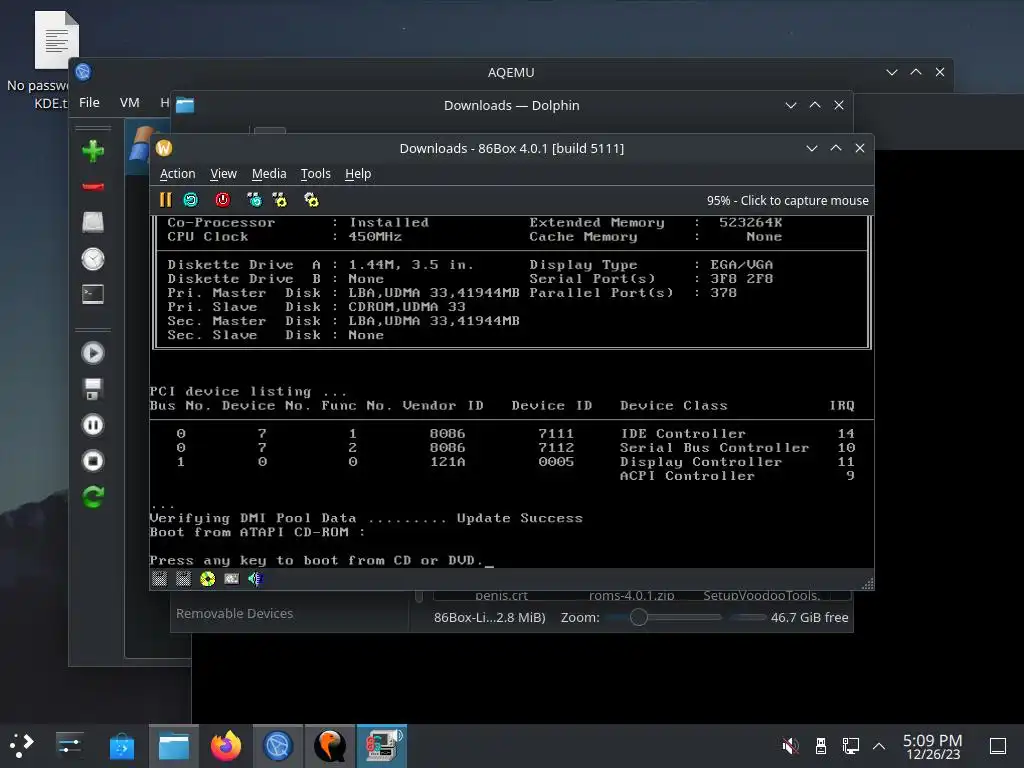Open 86Box window menu app icon
The image size is (1024, 768).
[164, 148]
